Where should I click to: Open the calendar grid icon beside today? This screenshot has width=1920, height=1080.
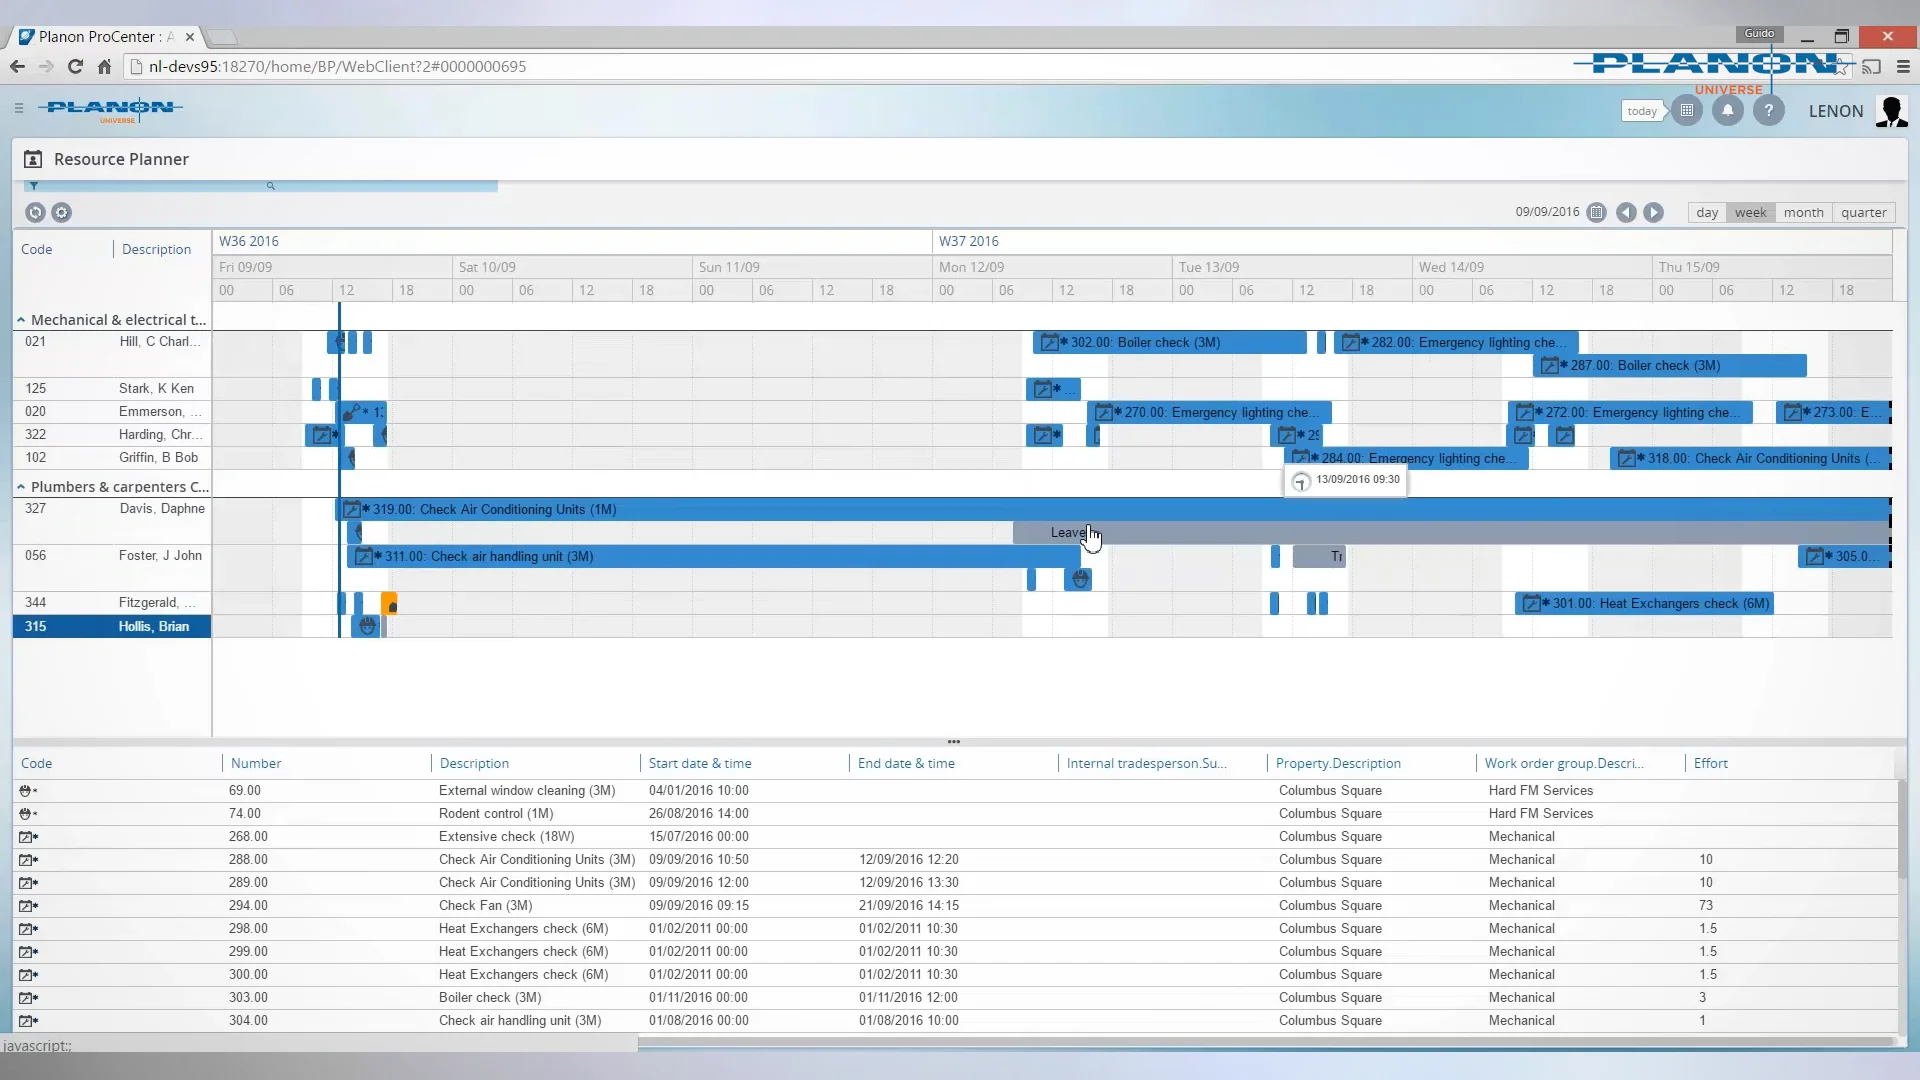coord(1687,111)
